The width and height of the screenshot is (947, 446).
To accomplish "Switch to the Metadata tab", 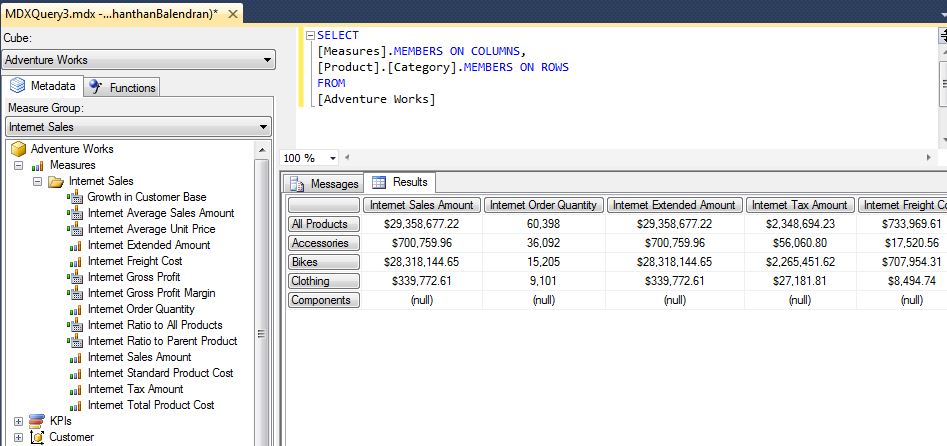I will [42, 86].
